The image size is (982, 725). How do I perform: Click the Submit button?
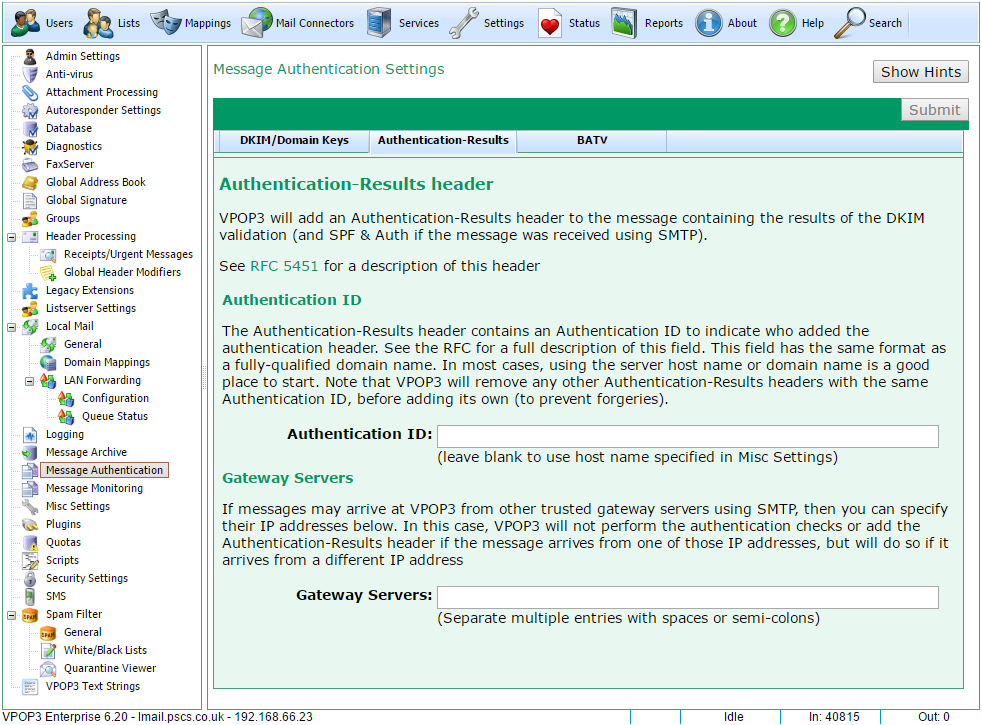(x=934, y=110)
